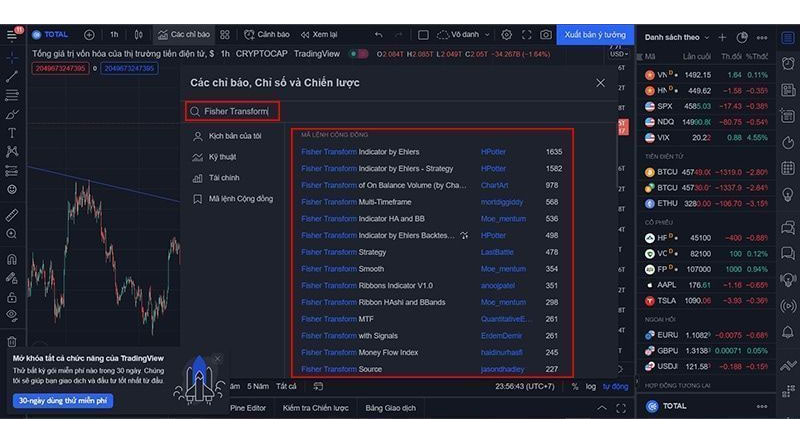Image resolution: width=800 pixels, height=441 pixels.
Task: Select Tất cả date range
Action: pos(286,386)
